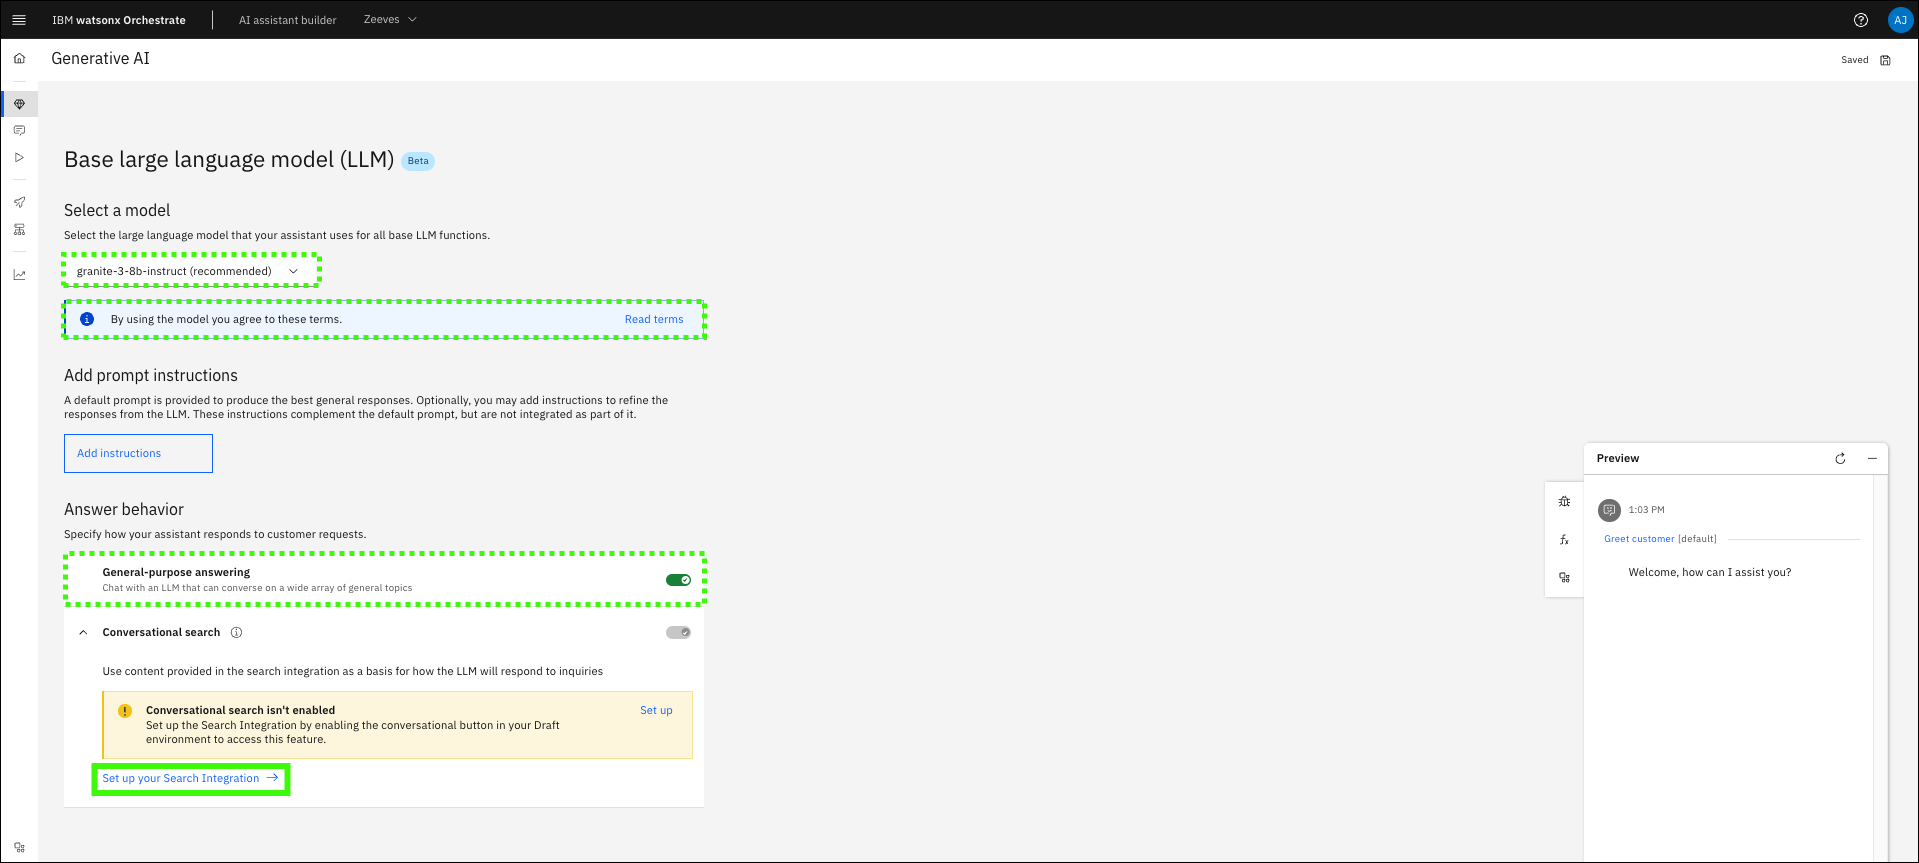Click the Generative AI diamond sidebar icon
The width and height of the screenshot is (1919, 863).
[x=19, y=104]
